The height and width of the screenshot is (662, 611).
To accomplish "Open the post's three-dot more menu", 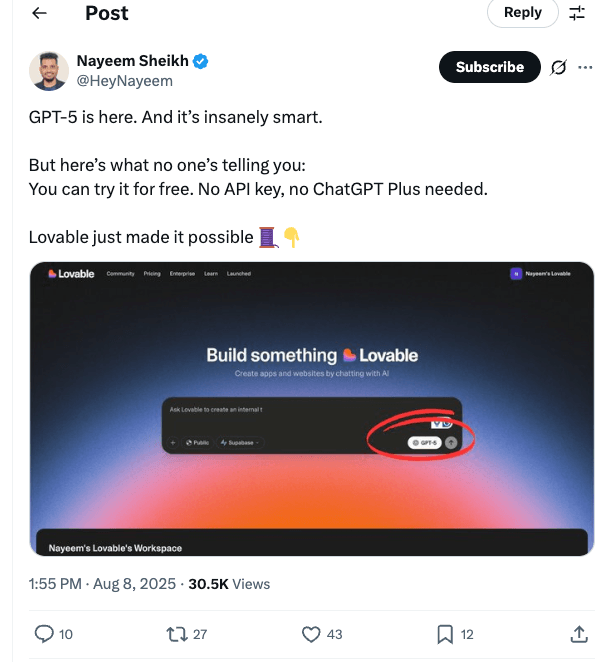I will tap(585, 68).
